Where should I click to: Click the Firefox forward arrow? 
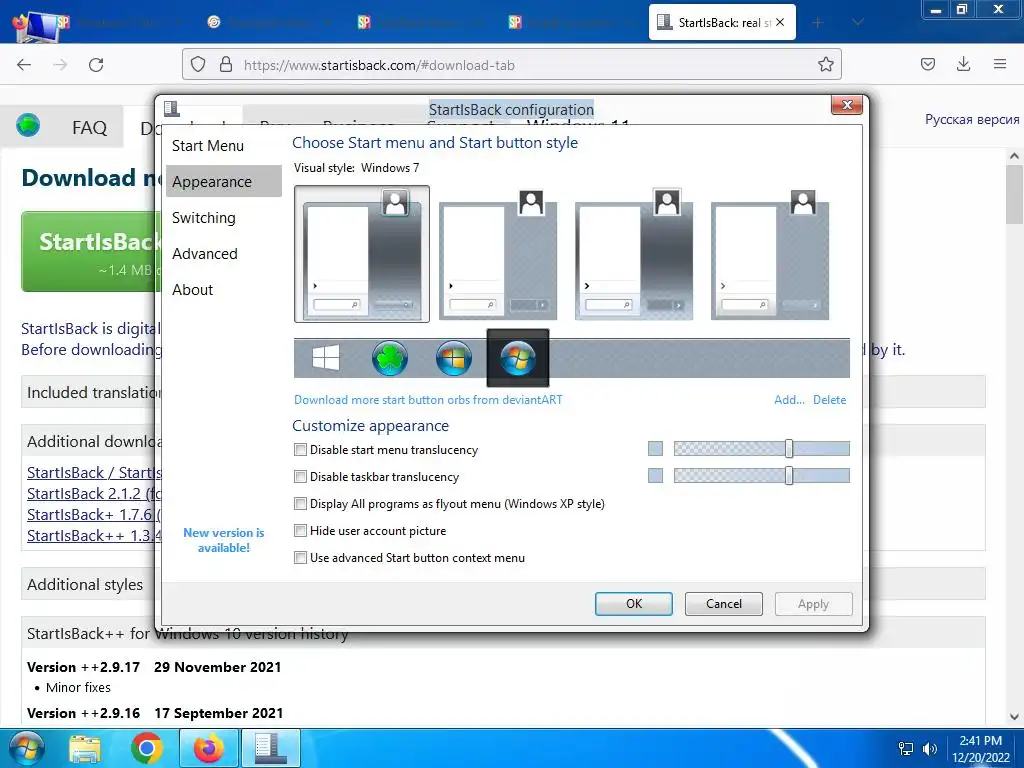[x=60, y=65]
